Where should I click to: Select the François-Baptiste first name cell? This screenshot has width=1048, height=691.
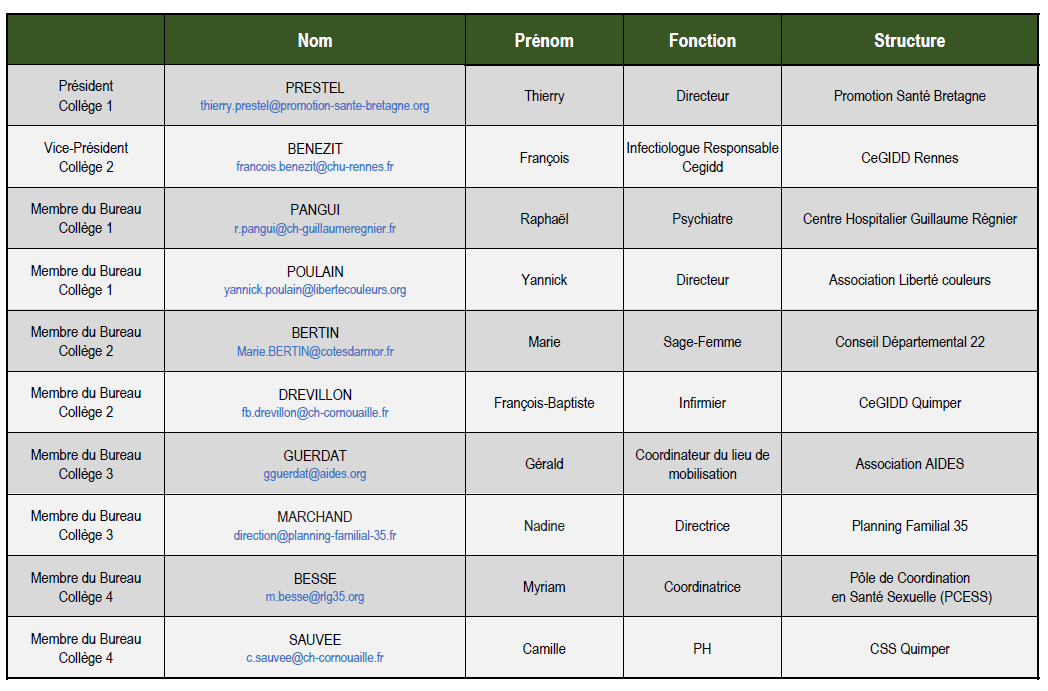point(544,402)
